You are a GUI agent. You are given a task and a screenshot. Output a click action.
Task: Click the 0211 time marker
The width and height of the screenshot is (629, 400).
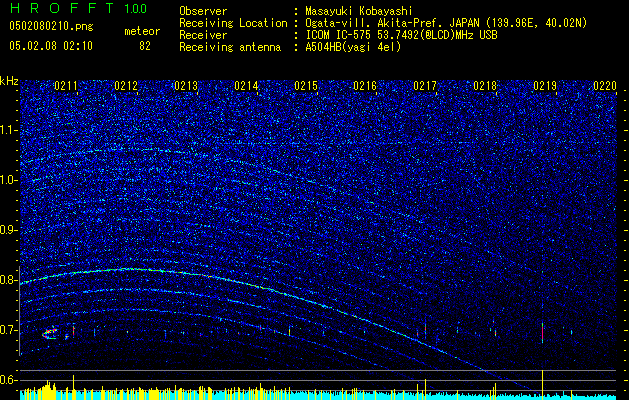tap(66, 86)
